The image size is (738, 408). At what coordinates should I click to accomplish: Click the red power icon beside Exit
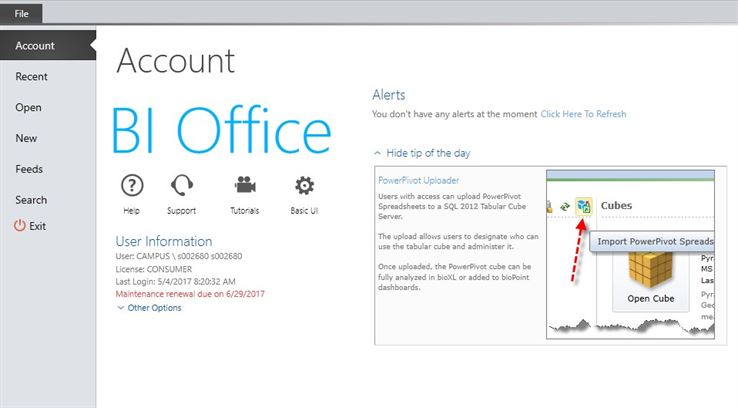point(19,226)
